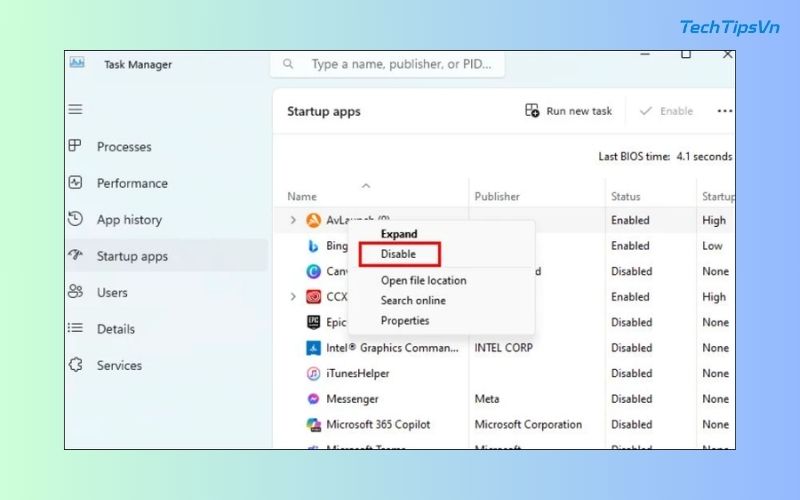Click Disabled status in Messenger row
This screenshot has height=500, width=800.
(x=632, y=399)
